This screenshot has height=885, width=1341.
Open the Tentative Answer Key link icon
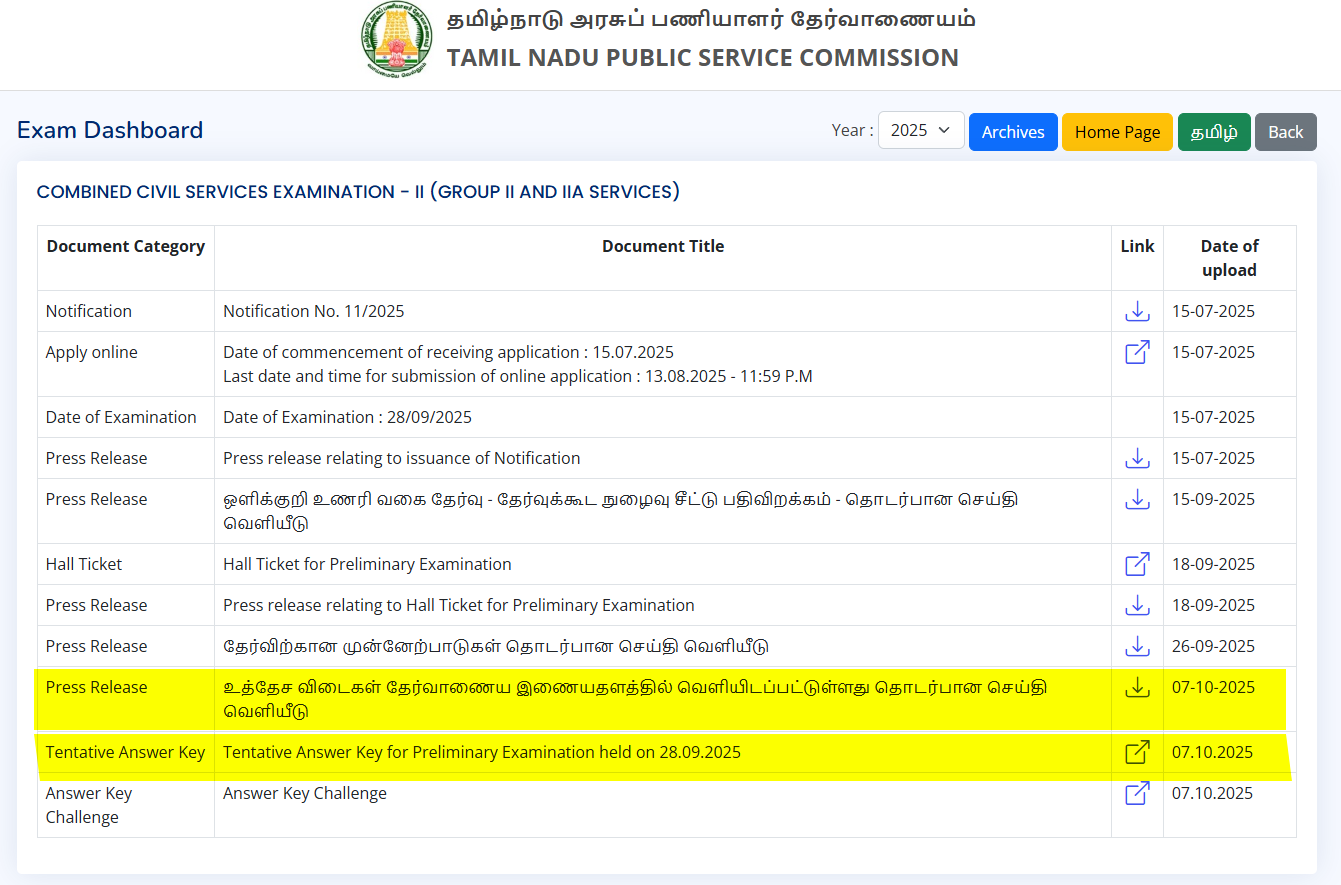[1137, 752]
